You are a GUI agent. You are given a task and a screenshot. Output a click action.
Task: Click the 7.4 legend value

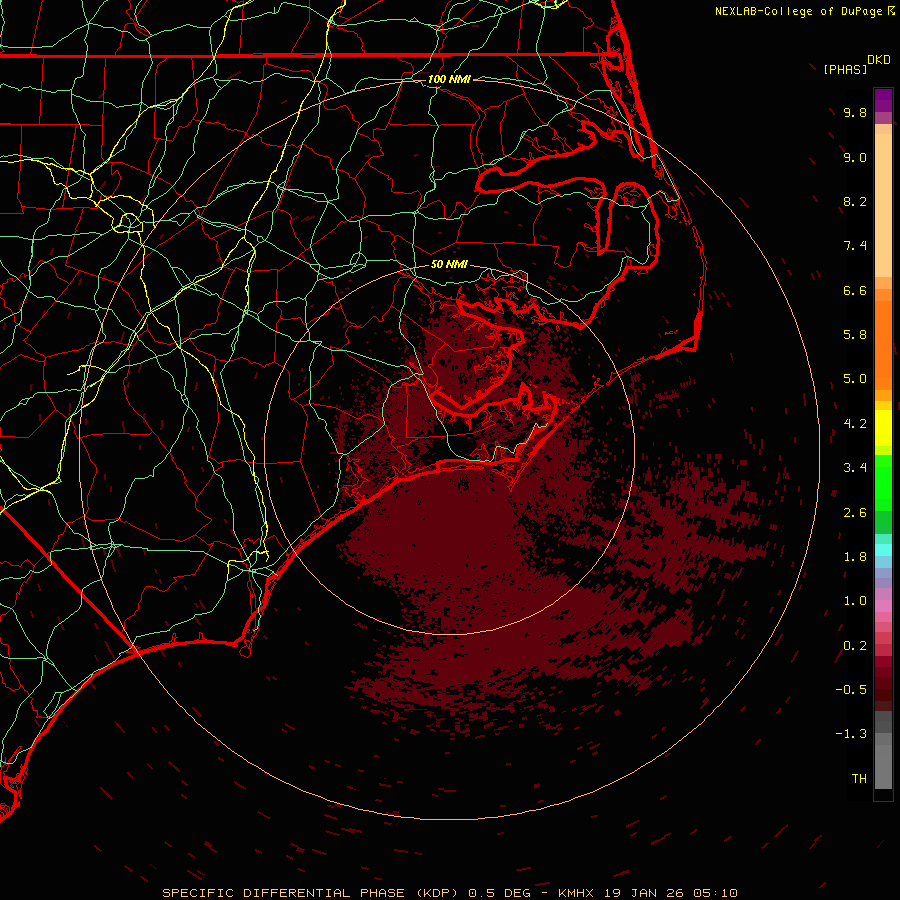pyautogui.click(x=855, y=246)
